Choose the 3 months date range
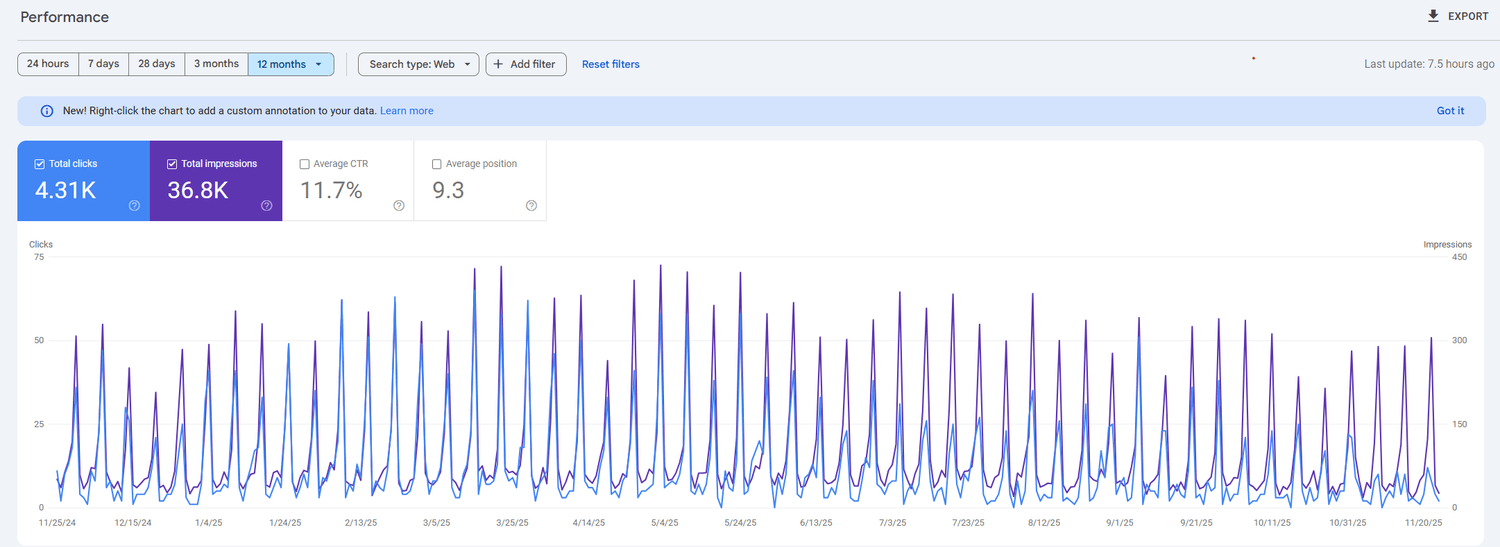The height and width of the screenshot is (547, 1500). pyautogui.click(x=216, y=64)
